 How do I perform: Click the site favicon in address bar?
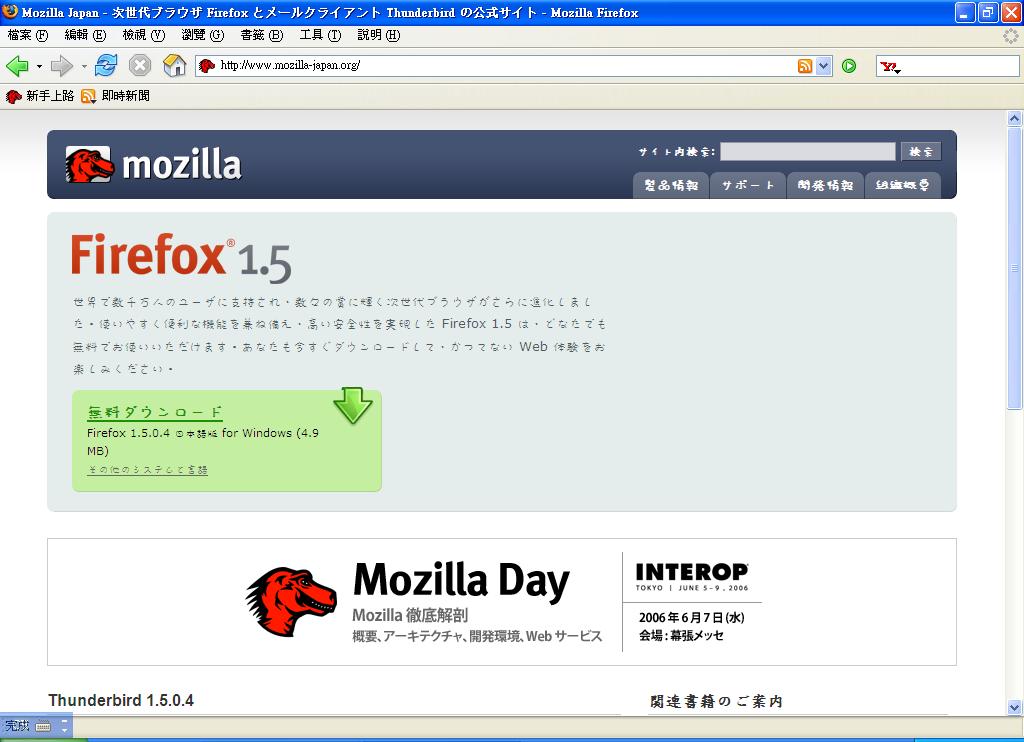tap(207, 65)
